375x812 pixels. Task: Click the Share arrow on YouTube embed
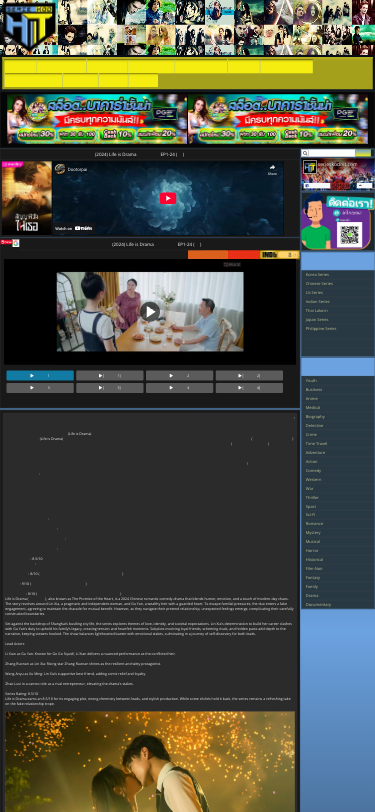[272, 169]
